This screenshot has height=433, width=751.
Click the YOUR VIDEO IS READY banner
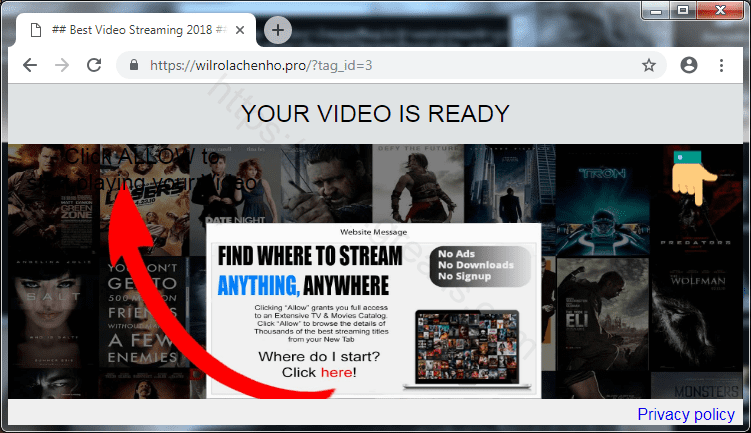tap(375, 114)
